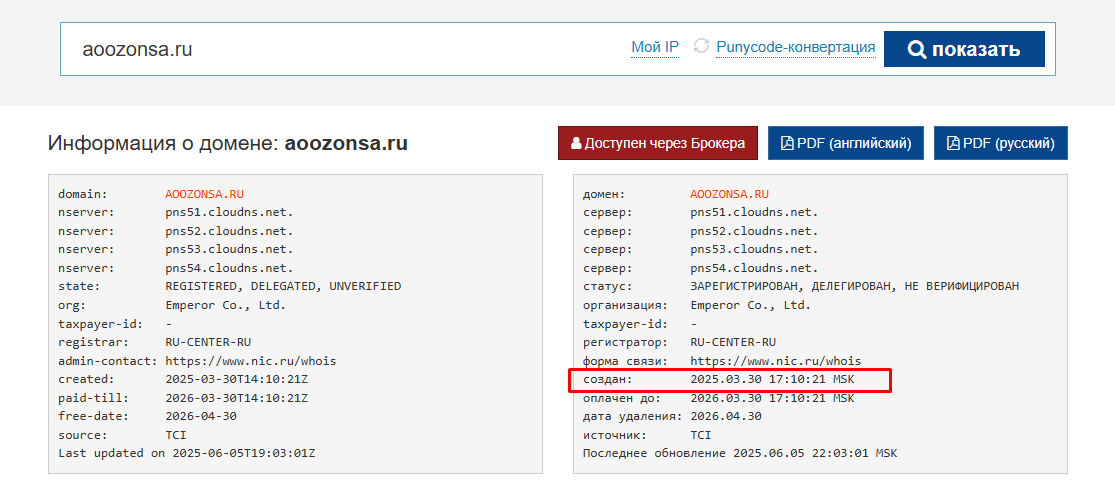Screen dimensions: 1115x493
Task: Select оплачен до value 2026.03.30 17:10:21 MSK
Action: [x=772, y=398]
